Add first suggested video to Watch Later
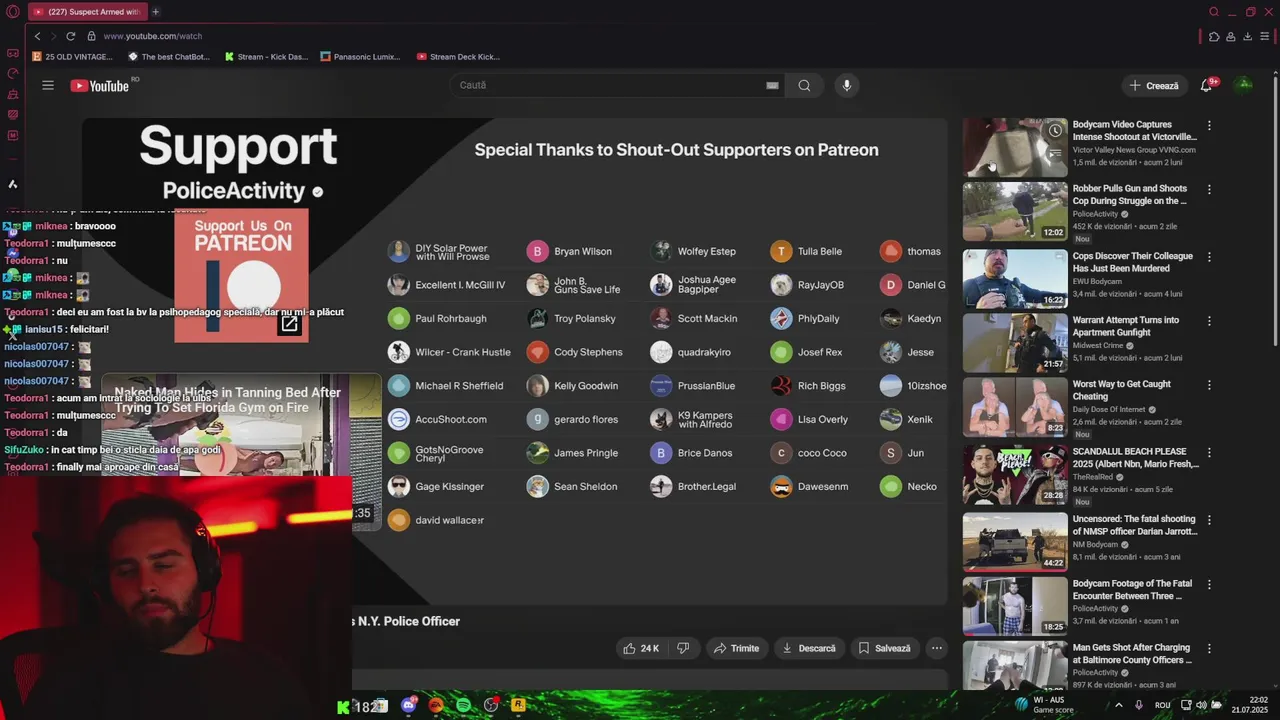Viewport: 1280px width, 720px height. [x=1055, y=131]
